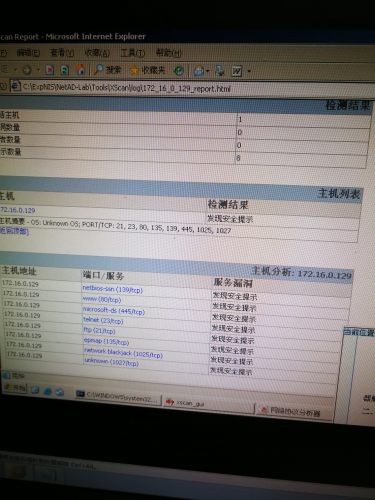This screenshot has width=375, height=500.
Task: Click the 服务漏洞 column header
Action: tap(233, 283)
